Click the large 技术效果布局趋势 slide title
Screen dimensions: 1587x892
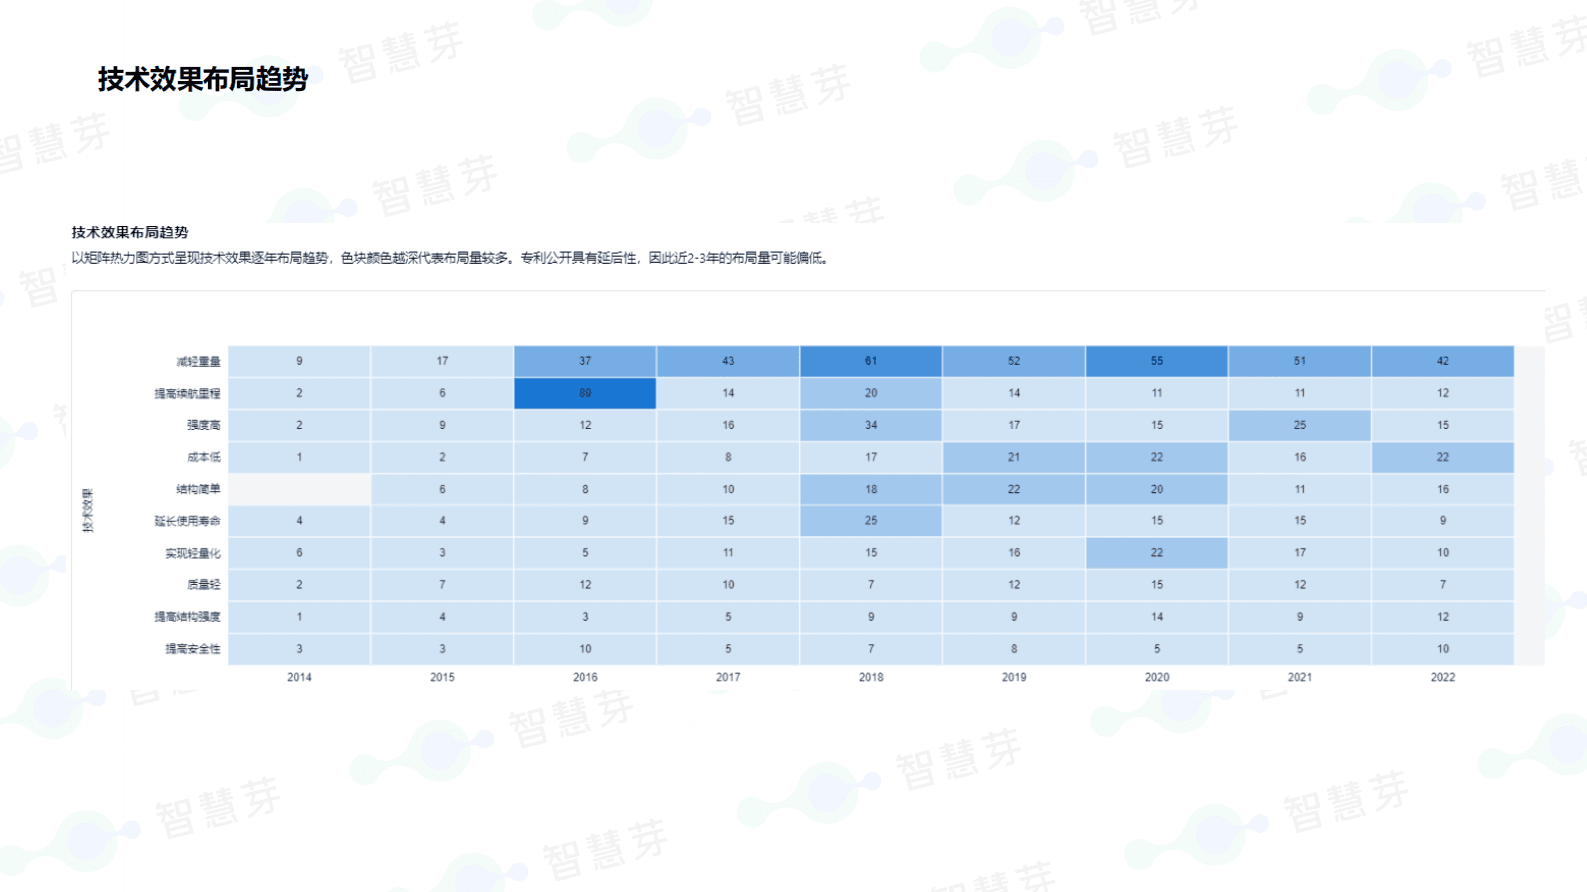(203, 79)
